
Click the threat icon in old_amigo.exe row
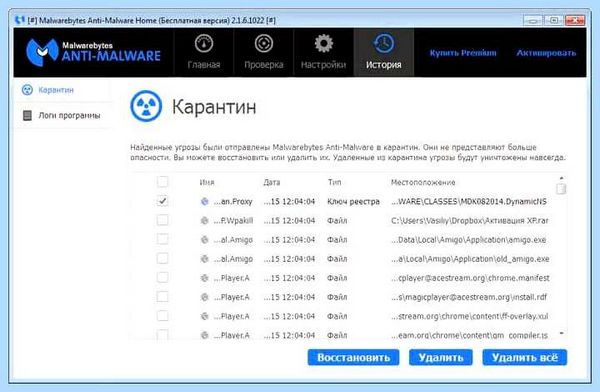205,259
